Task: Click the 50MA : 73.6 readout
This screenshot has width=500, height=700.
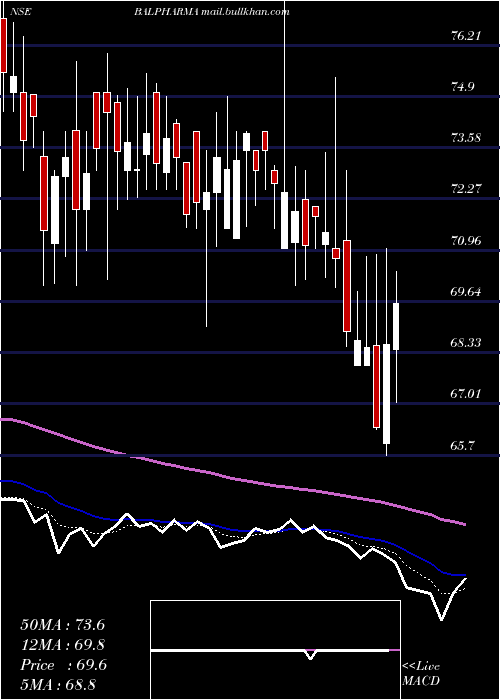Action: point(62,625)
